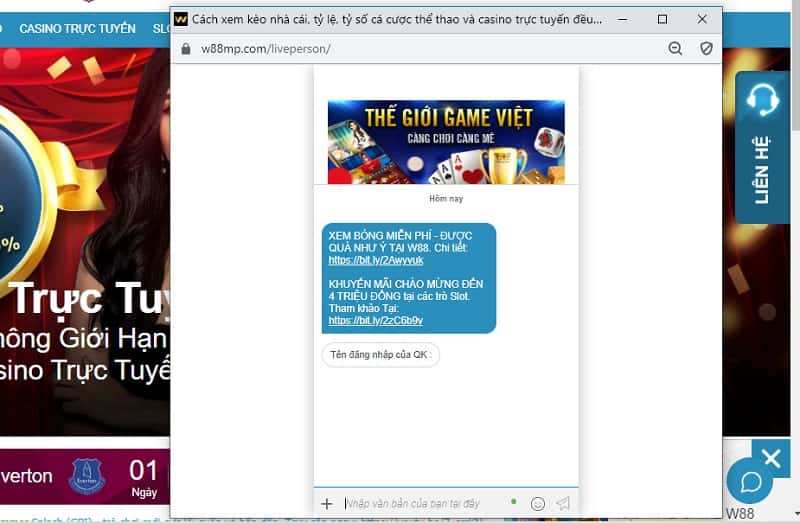Viewport: 800px width, 523px height.
Task: Click THẾ GIỚI GAME VIỆT banner image
Action: [446, 142]
